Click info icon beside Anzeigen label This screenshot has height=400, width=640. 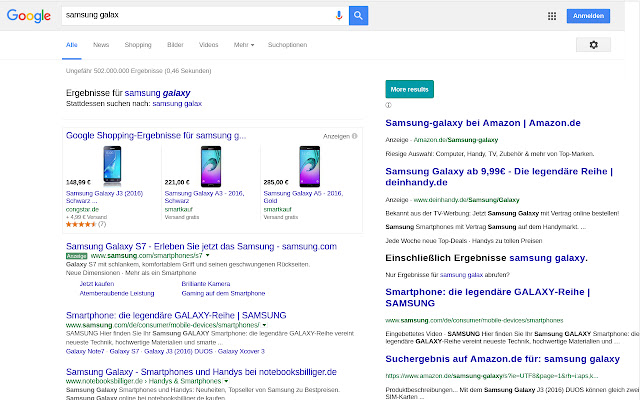[355, 136]
